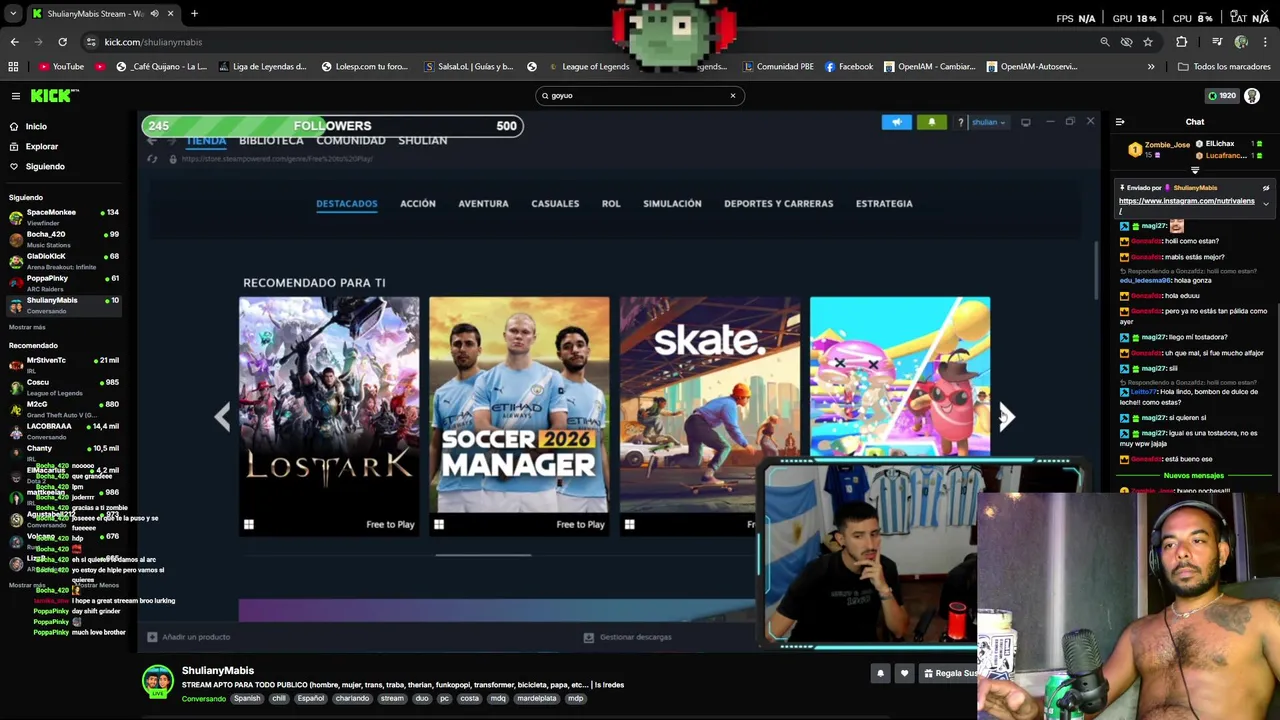Click the Steam Big Picture monitor icon
1280x720 pixels.
tap(1025, 122)
